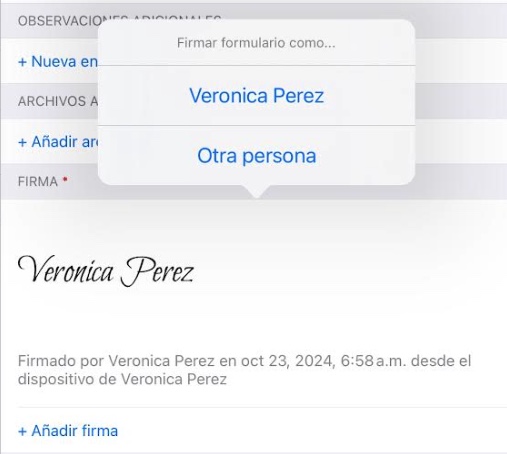The height and width of the screenshot is (454, 507).
Task: Click the oct 23, 2024 signing date text
Action: [288, 361]
